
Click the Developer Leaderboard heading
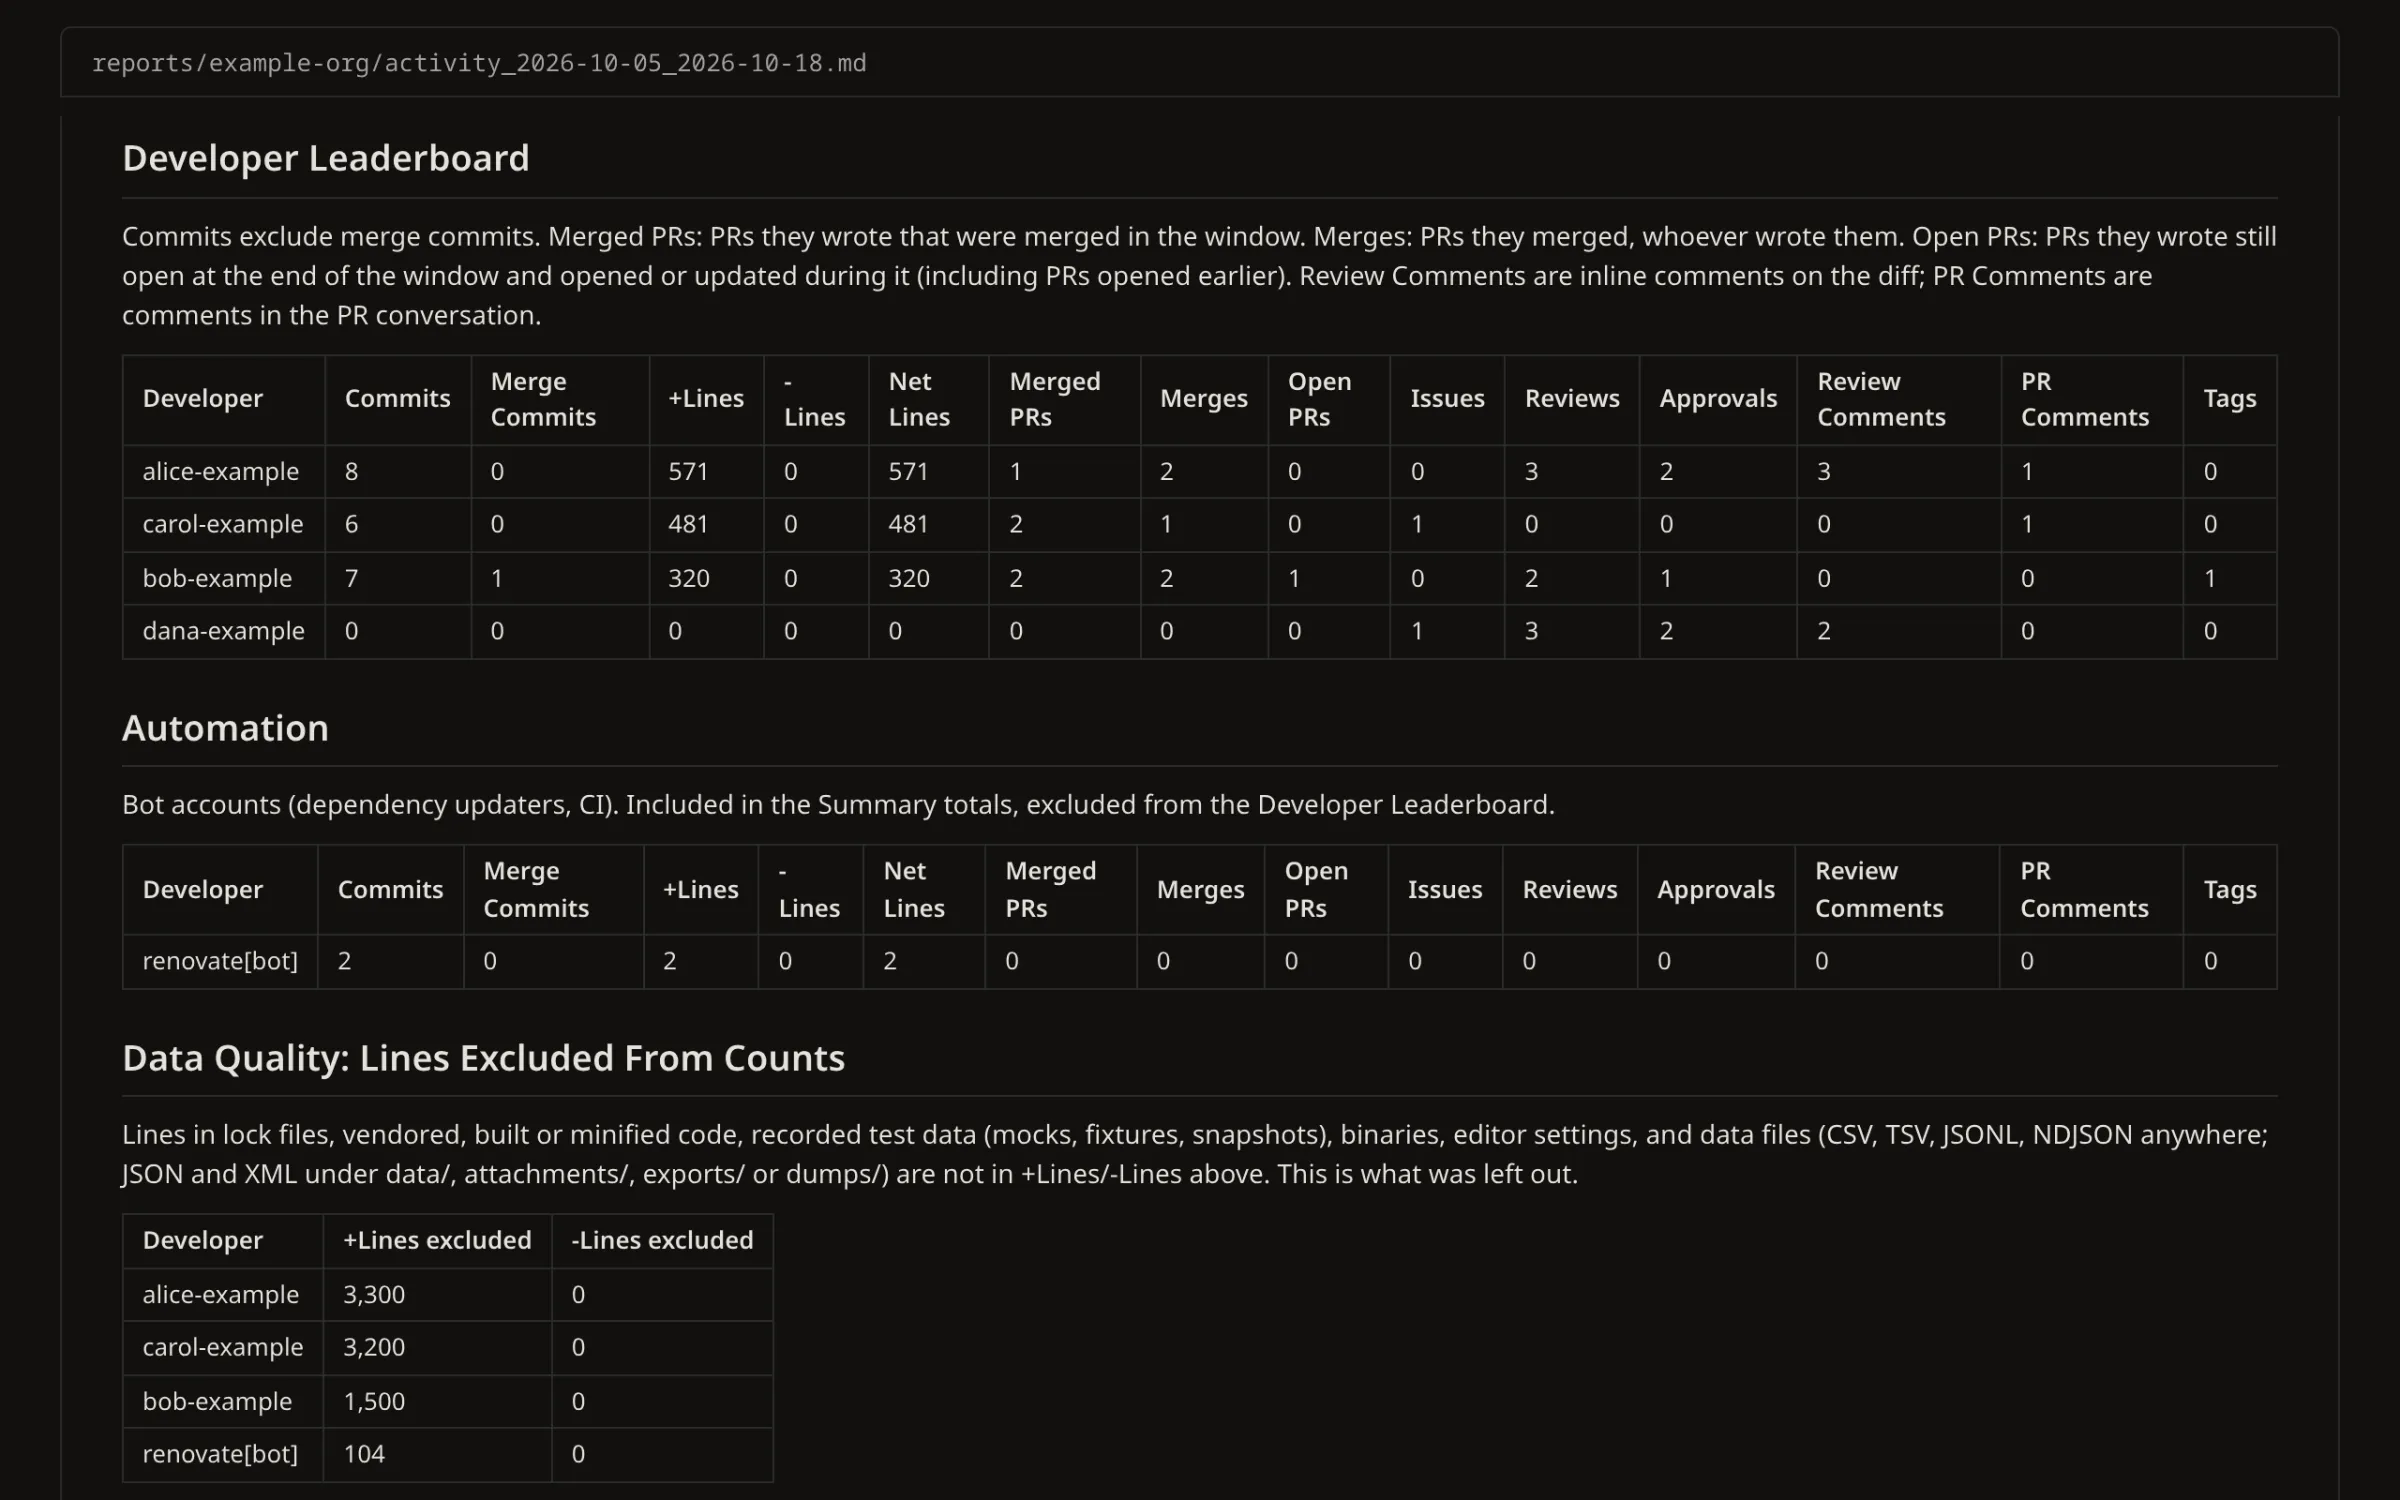(326, 158)
